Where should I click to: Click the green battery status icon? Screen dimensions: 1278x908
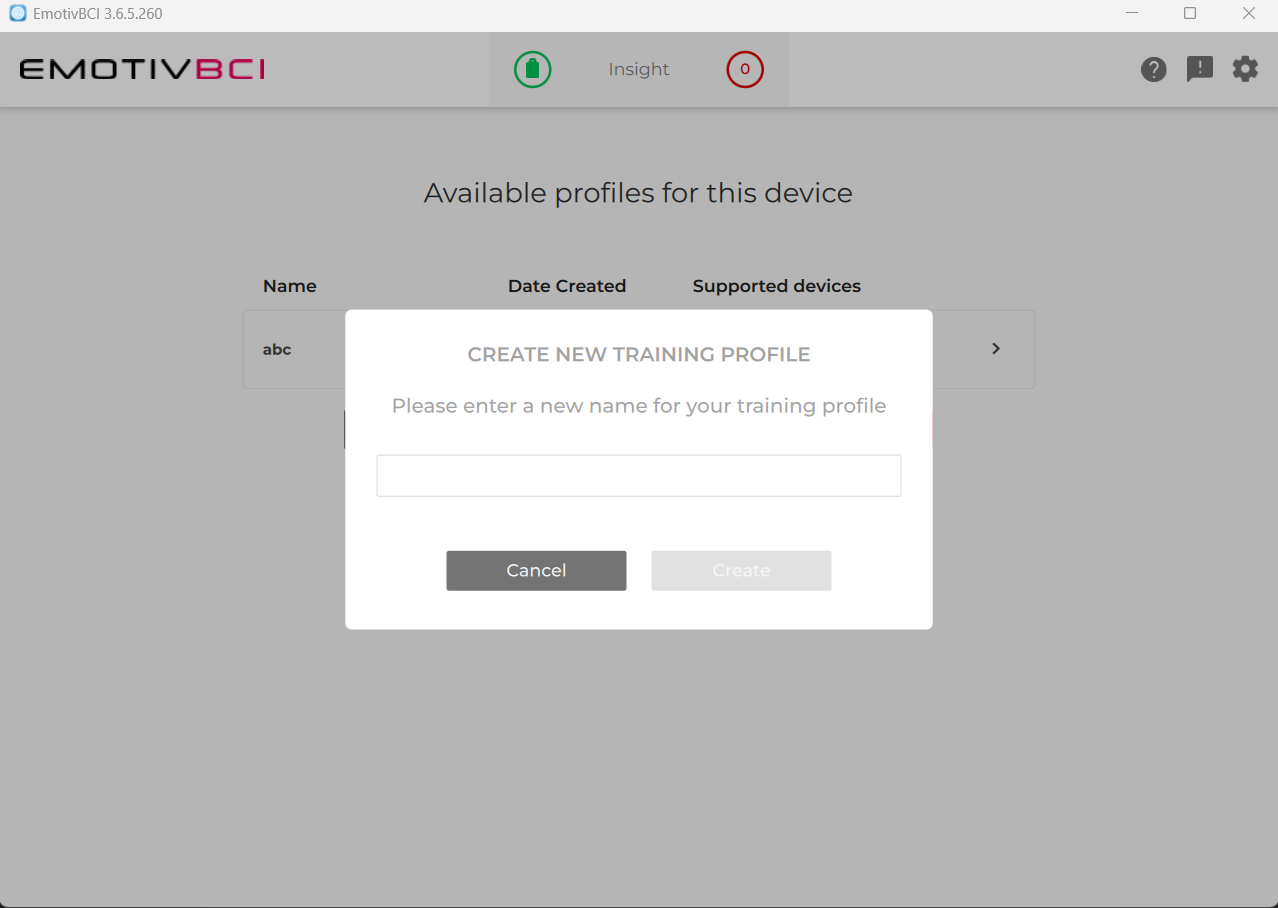[x=532, y=69]
